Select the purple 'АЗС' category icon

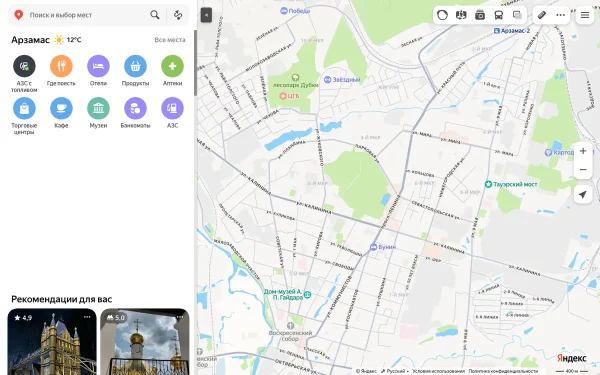(173, 108)
